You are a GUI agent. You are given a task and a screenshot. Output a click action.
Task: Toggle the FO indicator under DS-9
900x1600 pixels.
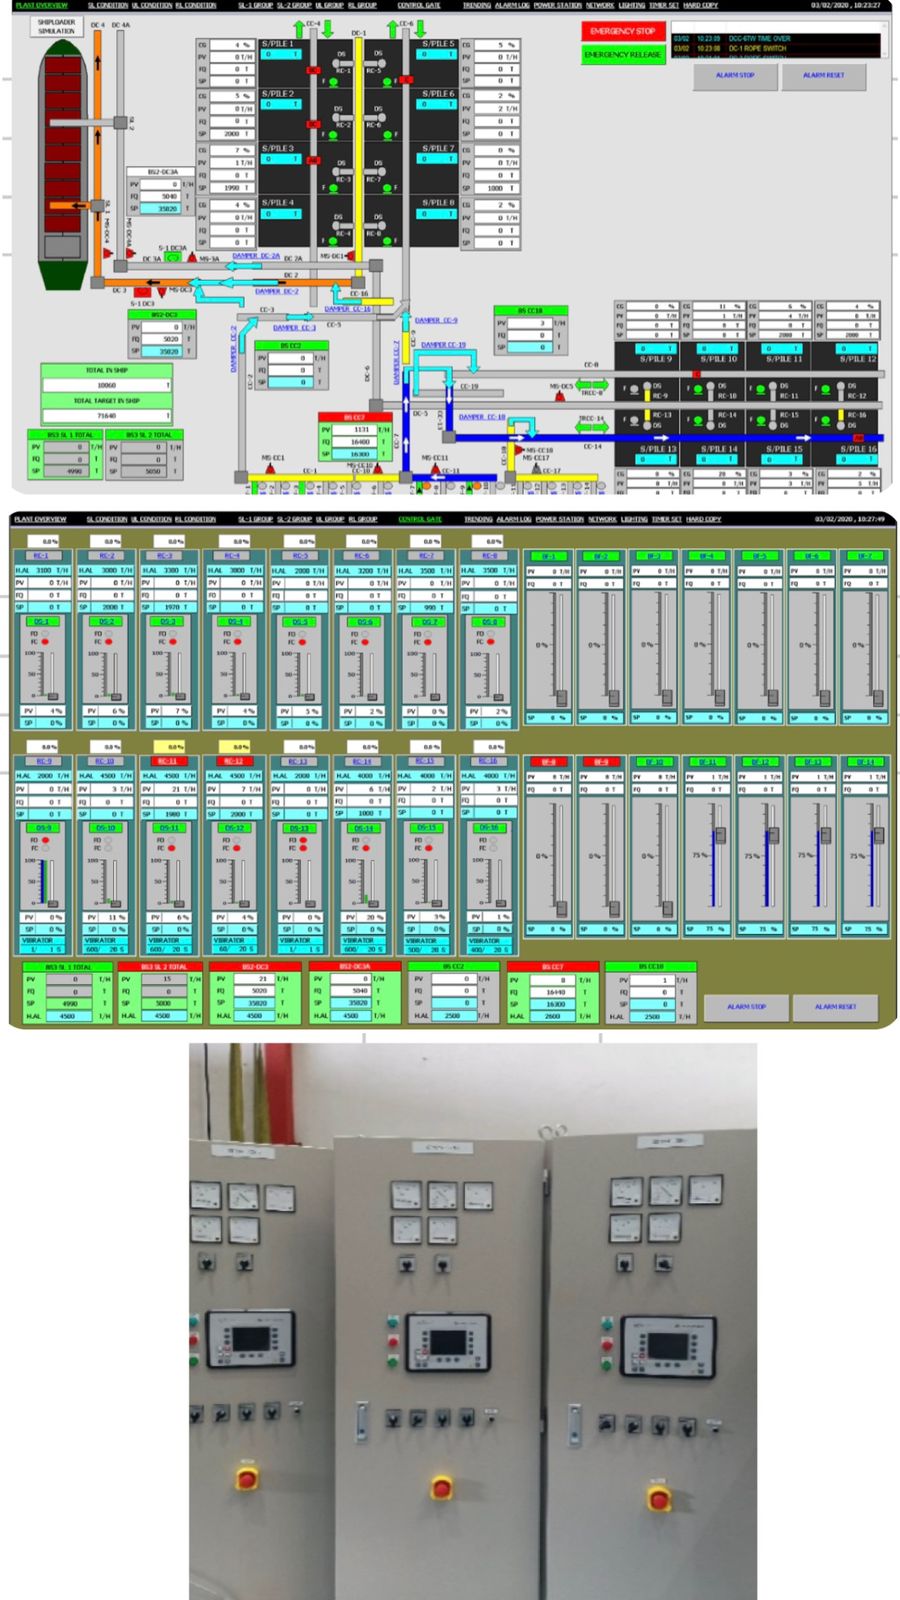[45, 840]
